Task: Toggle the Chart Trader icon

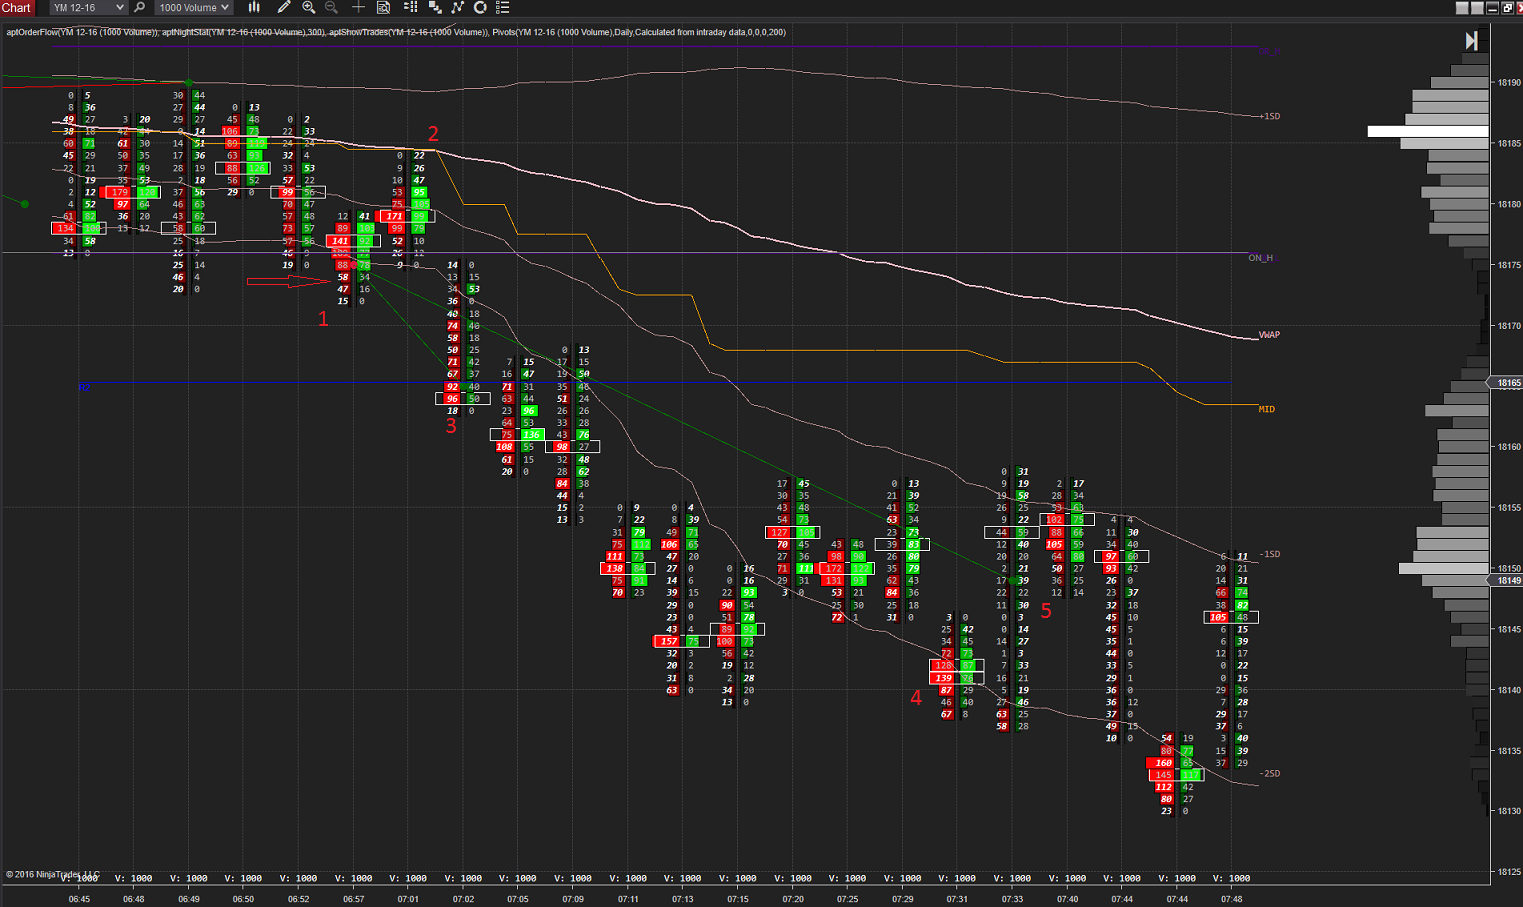Action: pyautogui.click(x=410, y=8)
